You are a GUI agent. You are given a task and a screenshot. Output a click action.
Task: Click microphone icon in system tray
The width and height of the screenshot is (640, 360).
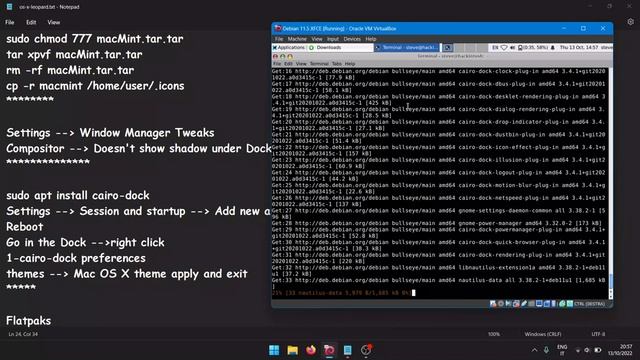[x=546, y=350]
